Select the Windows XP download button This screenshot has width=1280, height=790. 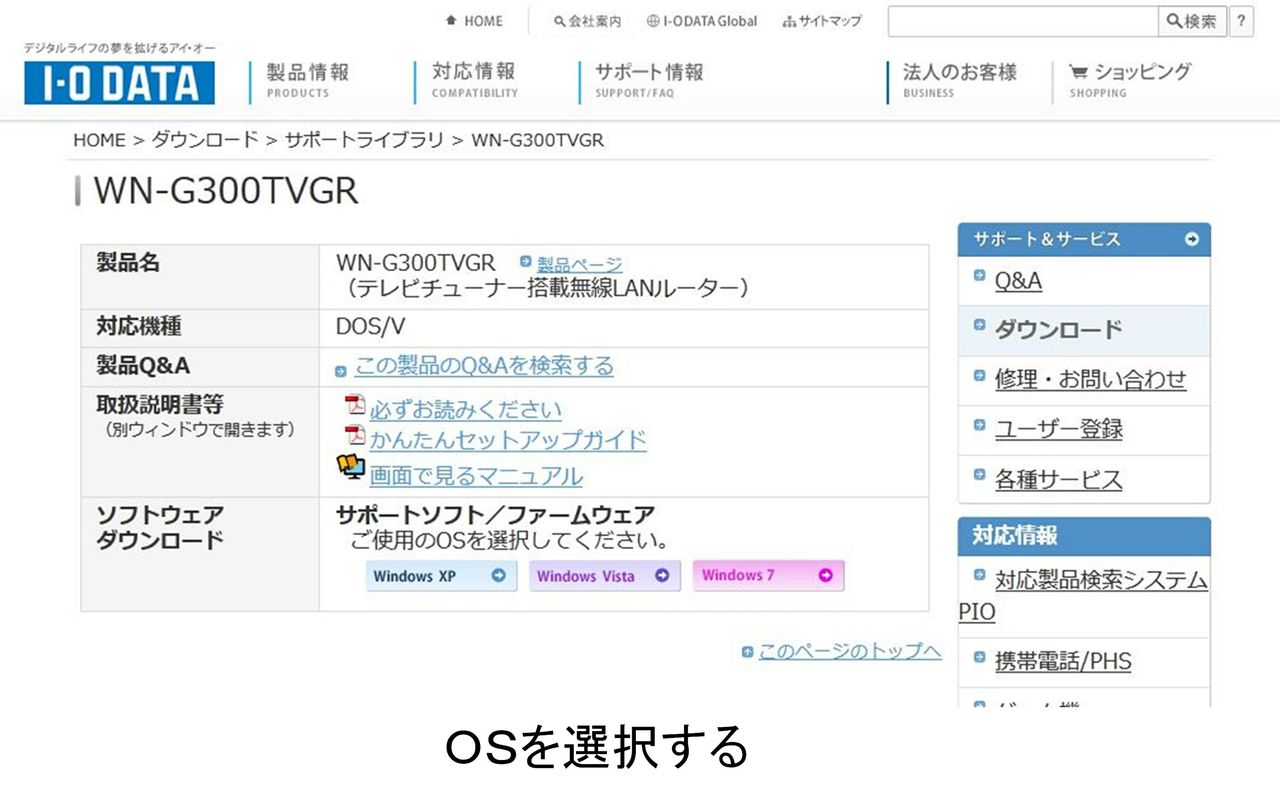pyautogui.click(x=441, y=576)
